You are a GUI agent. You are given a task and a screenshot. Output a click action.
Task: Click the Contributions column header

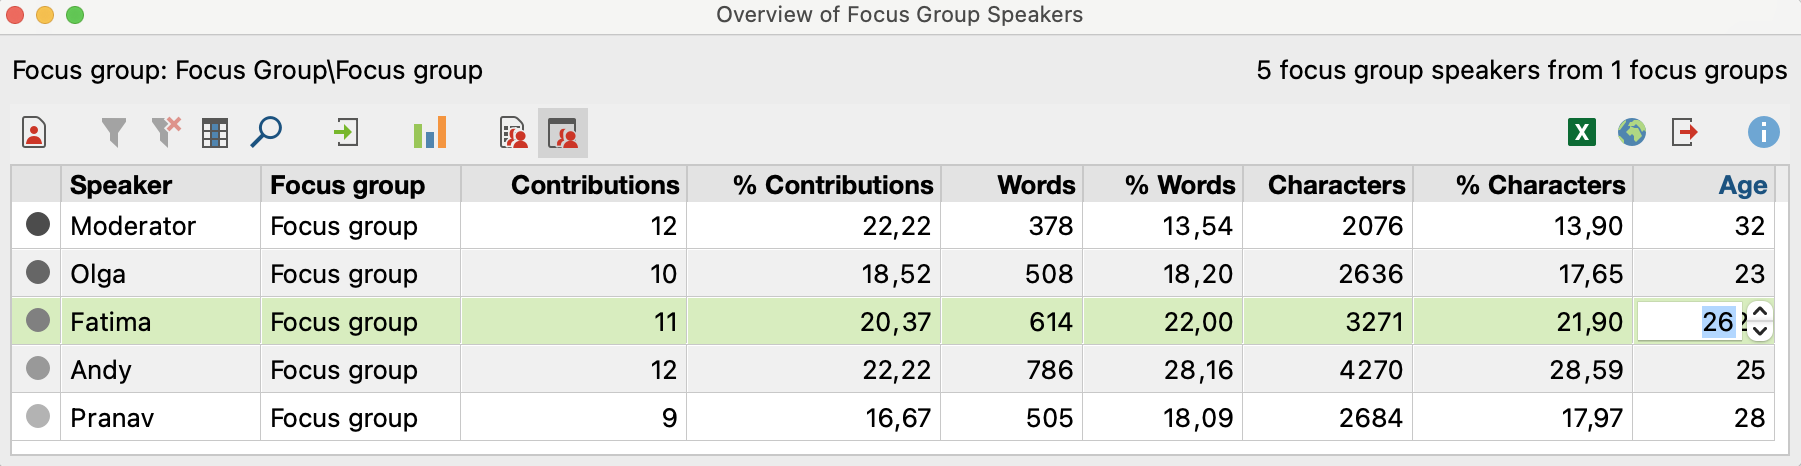[x=595, y=185]
